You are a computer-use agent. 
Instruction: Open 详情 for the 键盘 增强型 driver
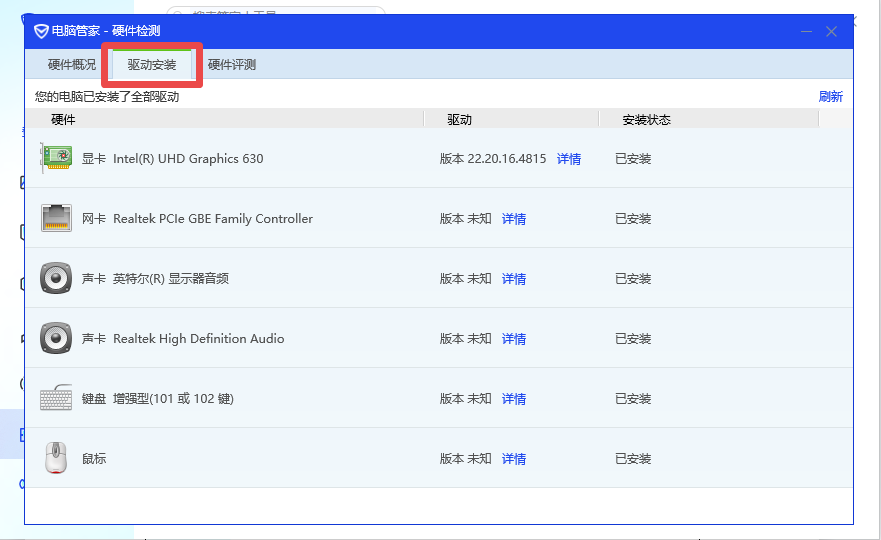514,399
